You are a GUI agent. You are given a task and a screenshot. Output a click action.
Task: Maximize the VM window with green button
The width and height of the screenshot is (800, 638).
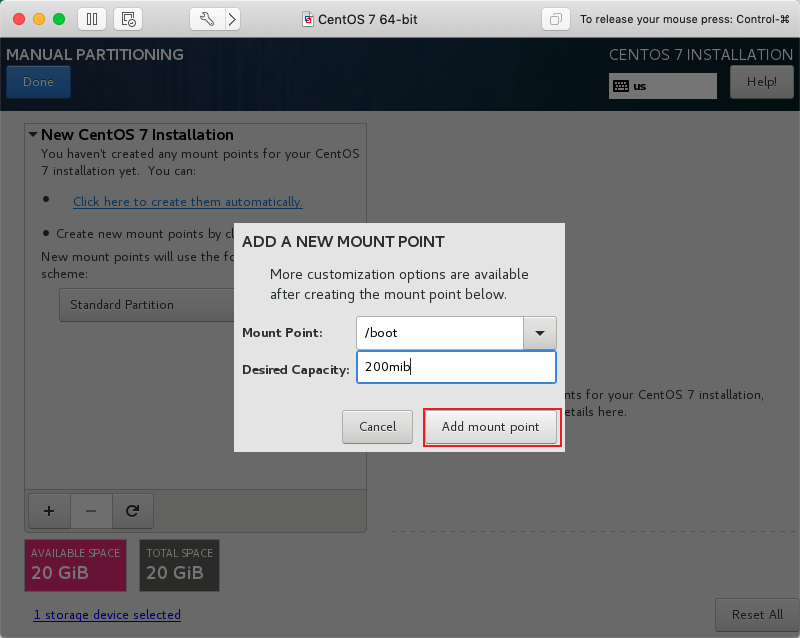point(59,19)
